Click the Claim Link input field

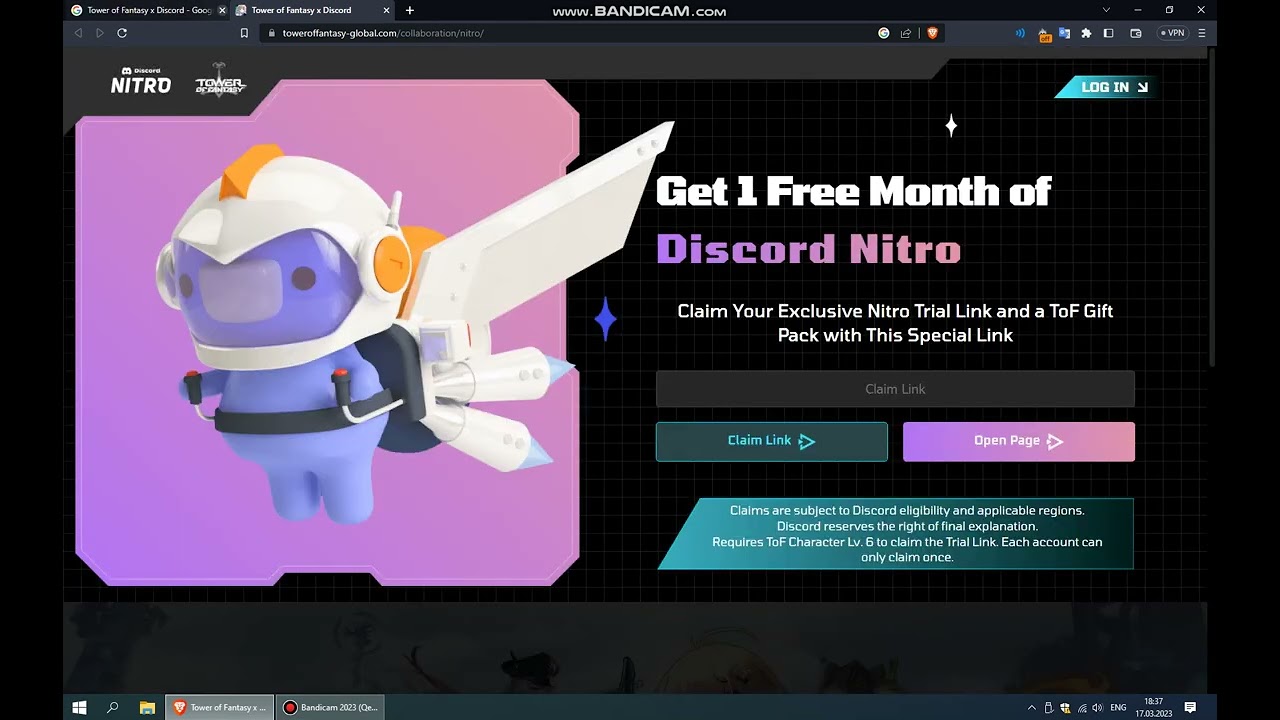click(895, 389)
